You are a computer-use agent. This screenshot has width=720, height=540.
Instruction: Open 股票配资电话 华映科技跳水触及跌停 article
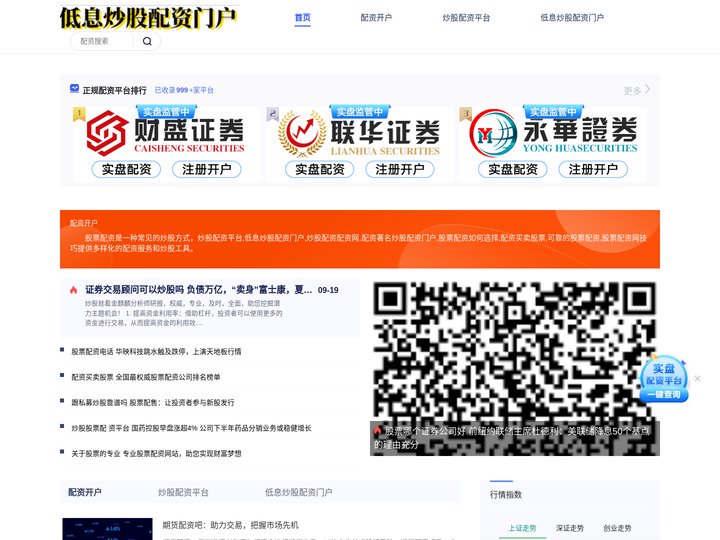point(156,352)
